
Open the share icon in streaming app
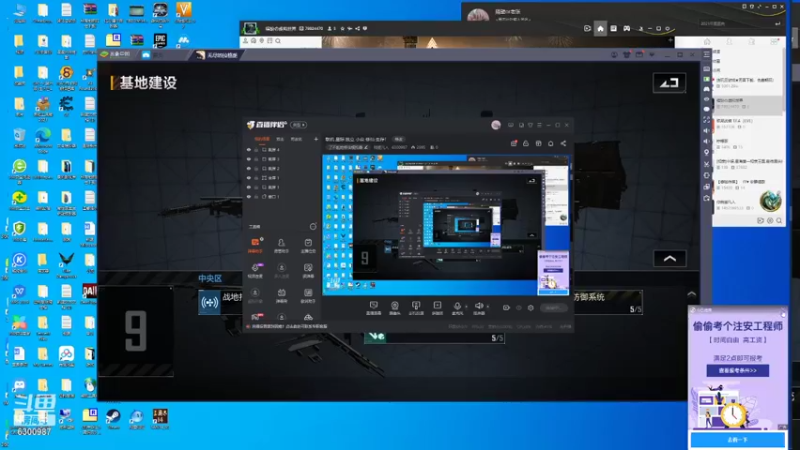pos(563,144)
